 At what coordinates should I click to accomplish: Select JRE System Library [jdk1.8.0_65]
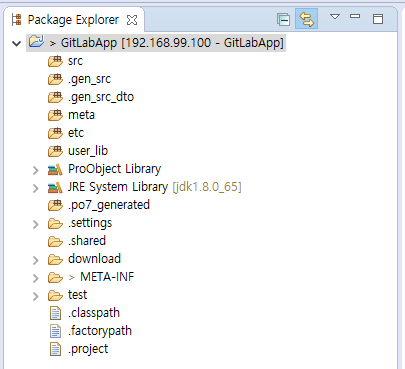coord(155,187)
